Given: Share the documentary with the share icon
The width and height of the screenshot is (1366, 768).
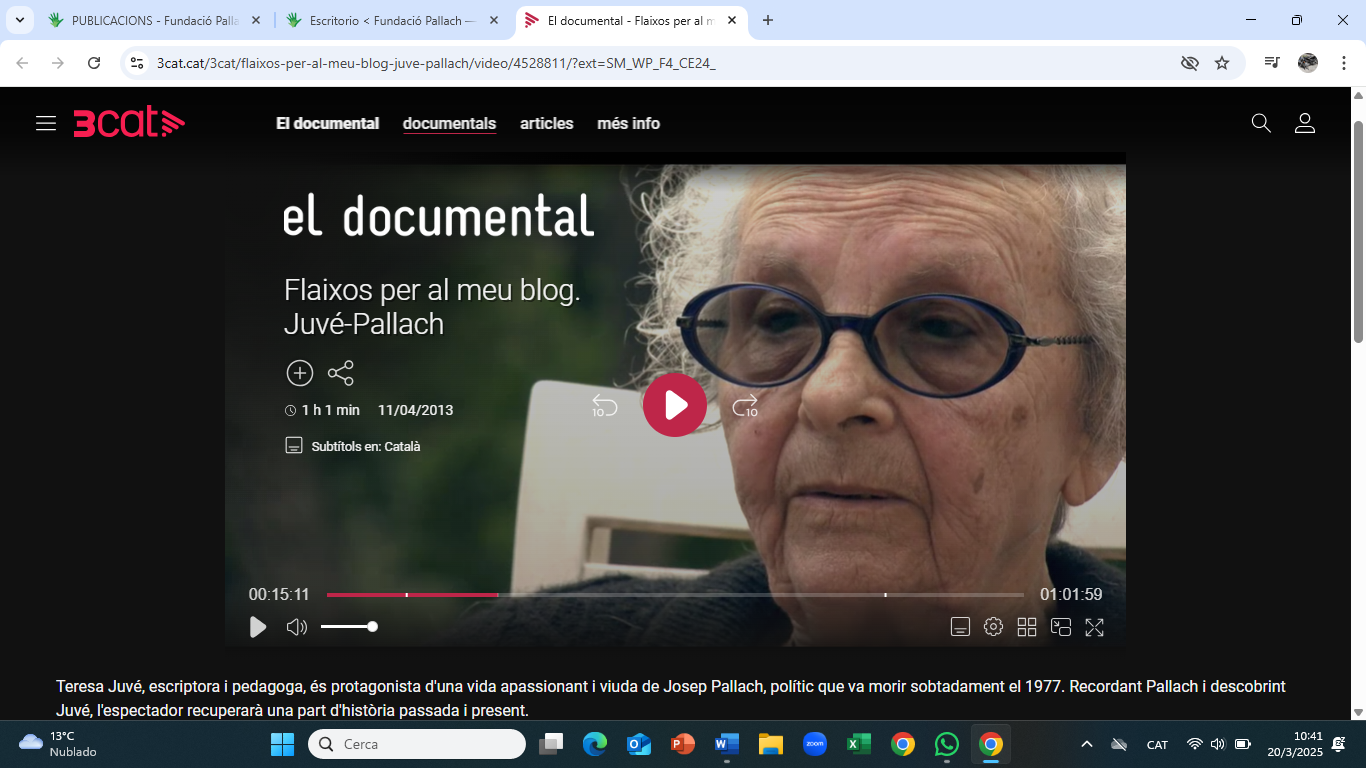Looking at the screenshot, I should [341, 373].
